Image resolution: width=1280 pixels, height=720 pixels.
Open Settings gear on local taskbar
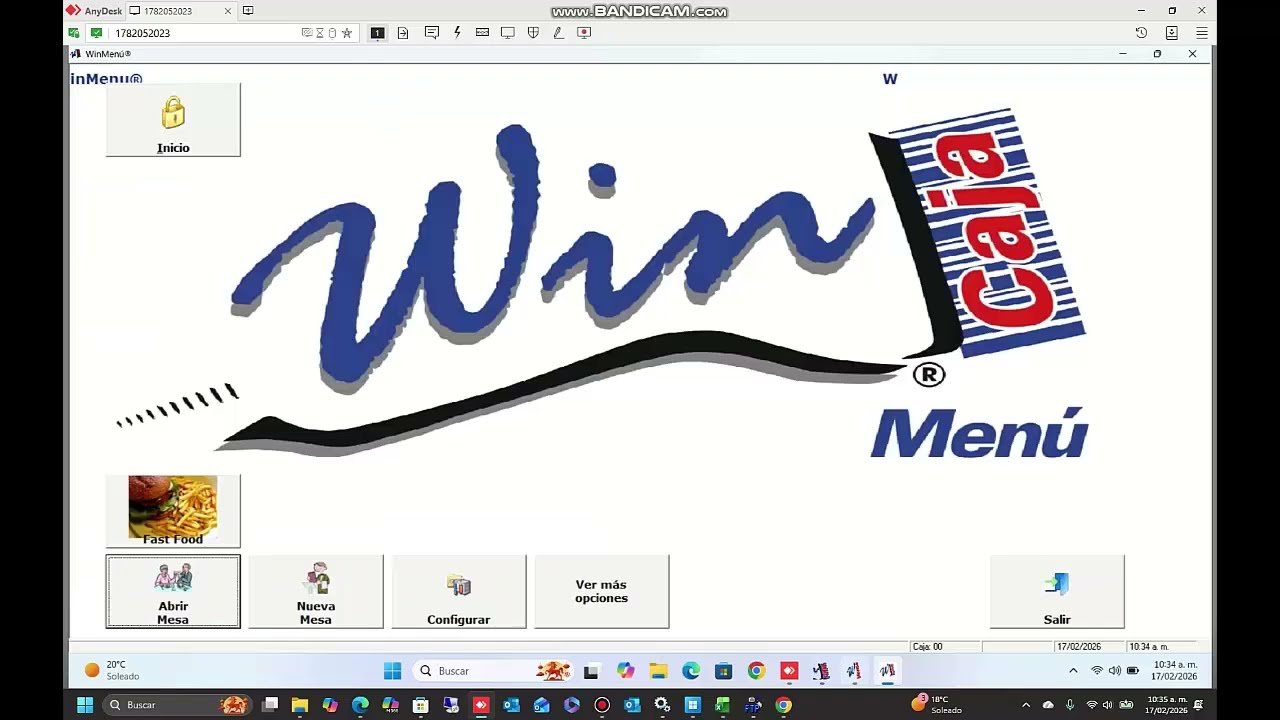click(662, 705)
